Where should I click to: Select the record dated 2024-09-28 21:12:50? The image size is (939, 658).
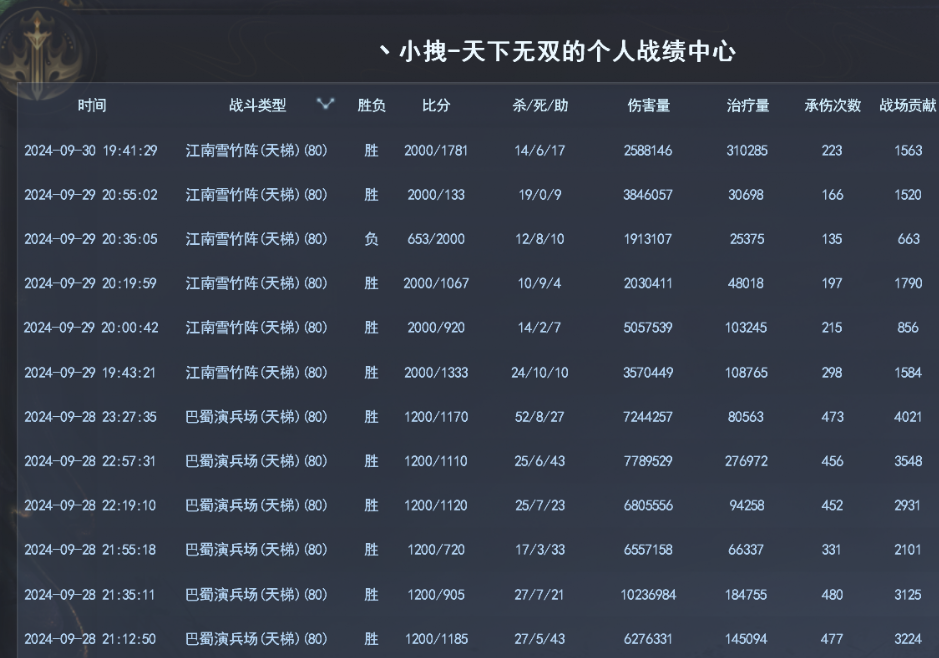[91, 638]
